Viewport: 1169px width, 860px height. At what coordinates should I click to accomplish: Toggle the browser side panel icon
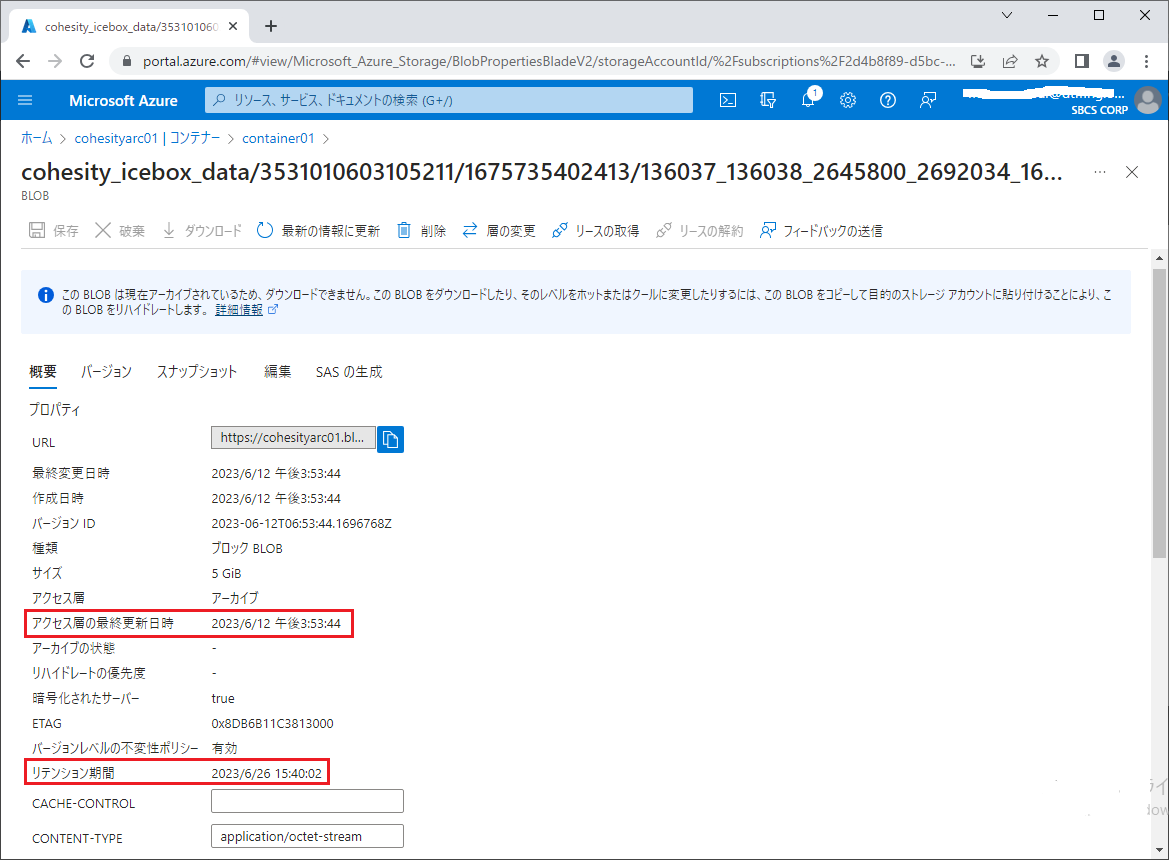click(1082, 61)
